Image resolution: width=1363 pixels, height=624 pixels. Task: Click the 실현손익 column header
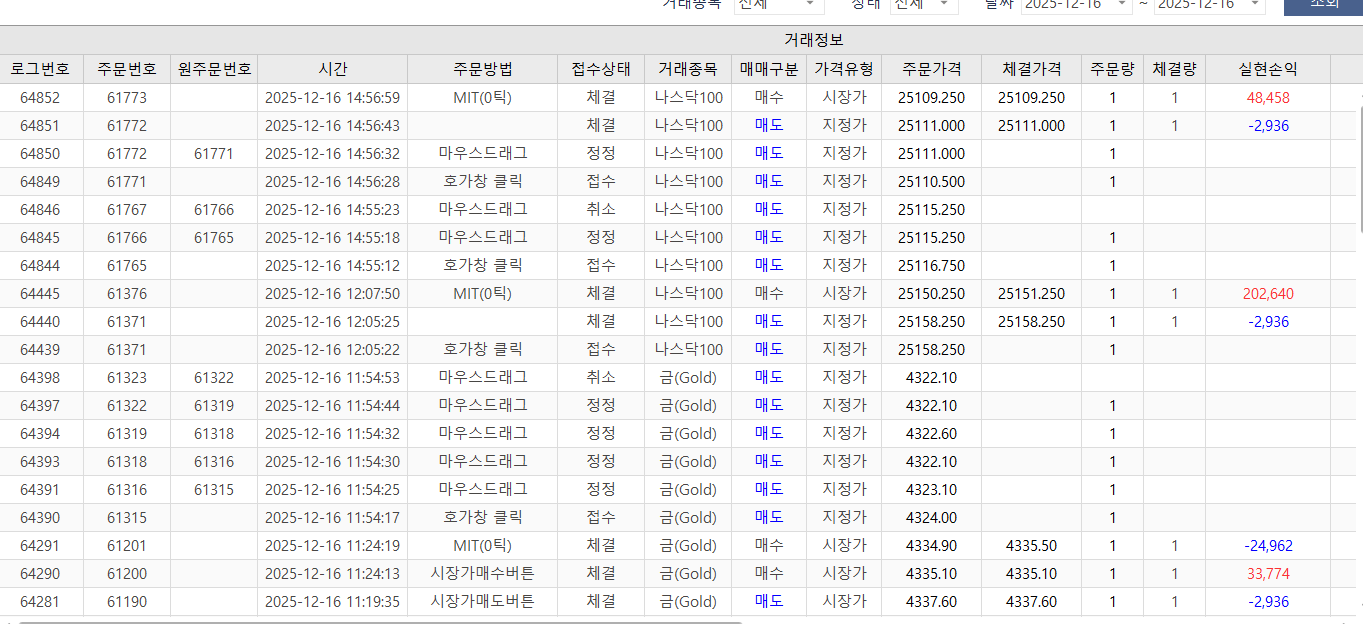tap(1268, 69)
